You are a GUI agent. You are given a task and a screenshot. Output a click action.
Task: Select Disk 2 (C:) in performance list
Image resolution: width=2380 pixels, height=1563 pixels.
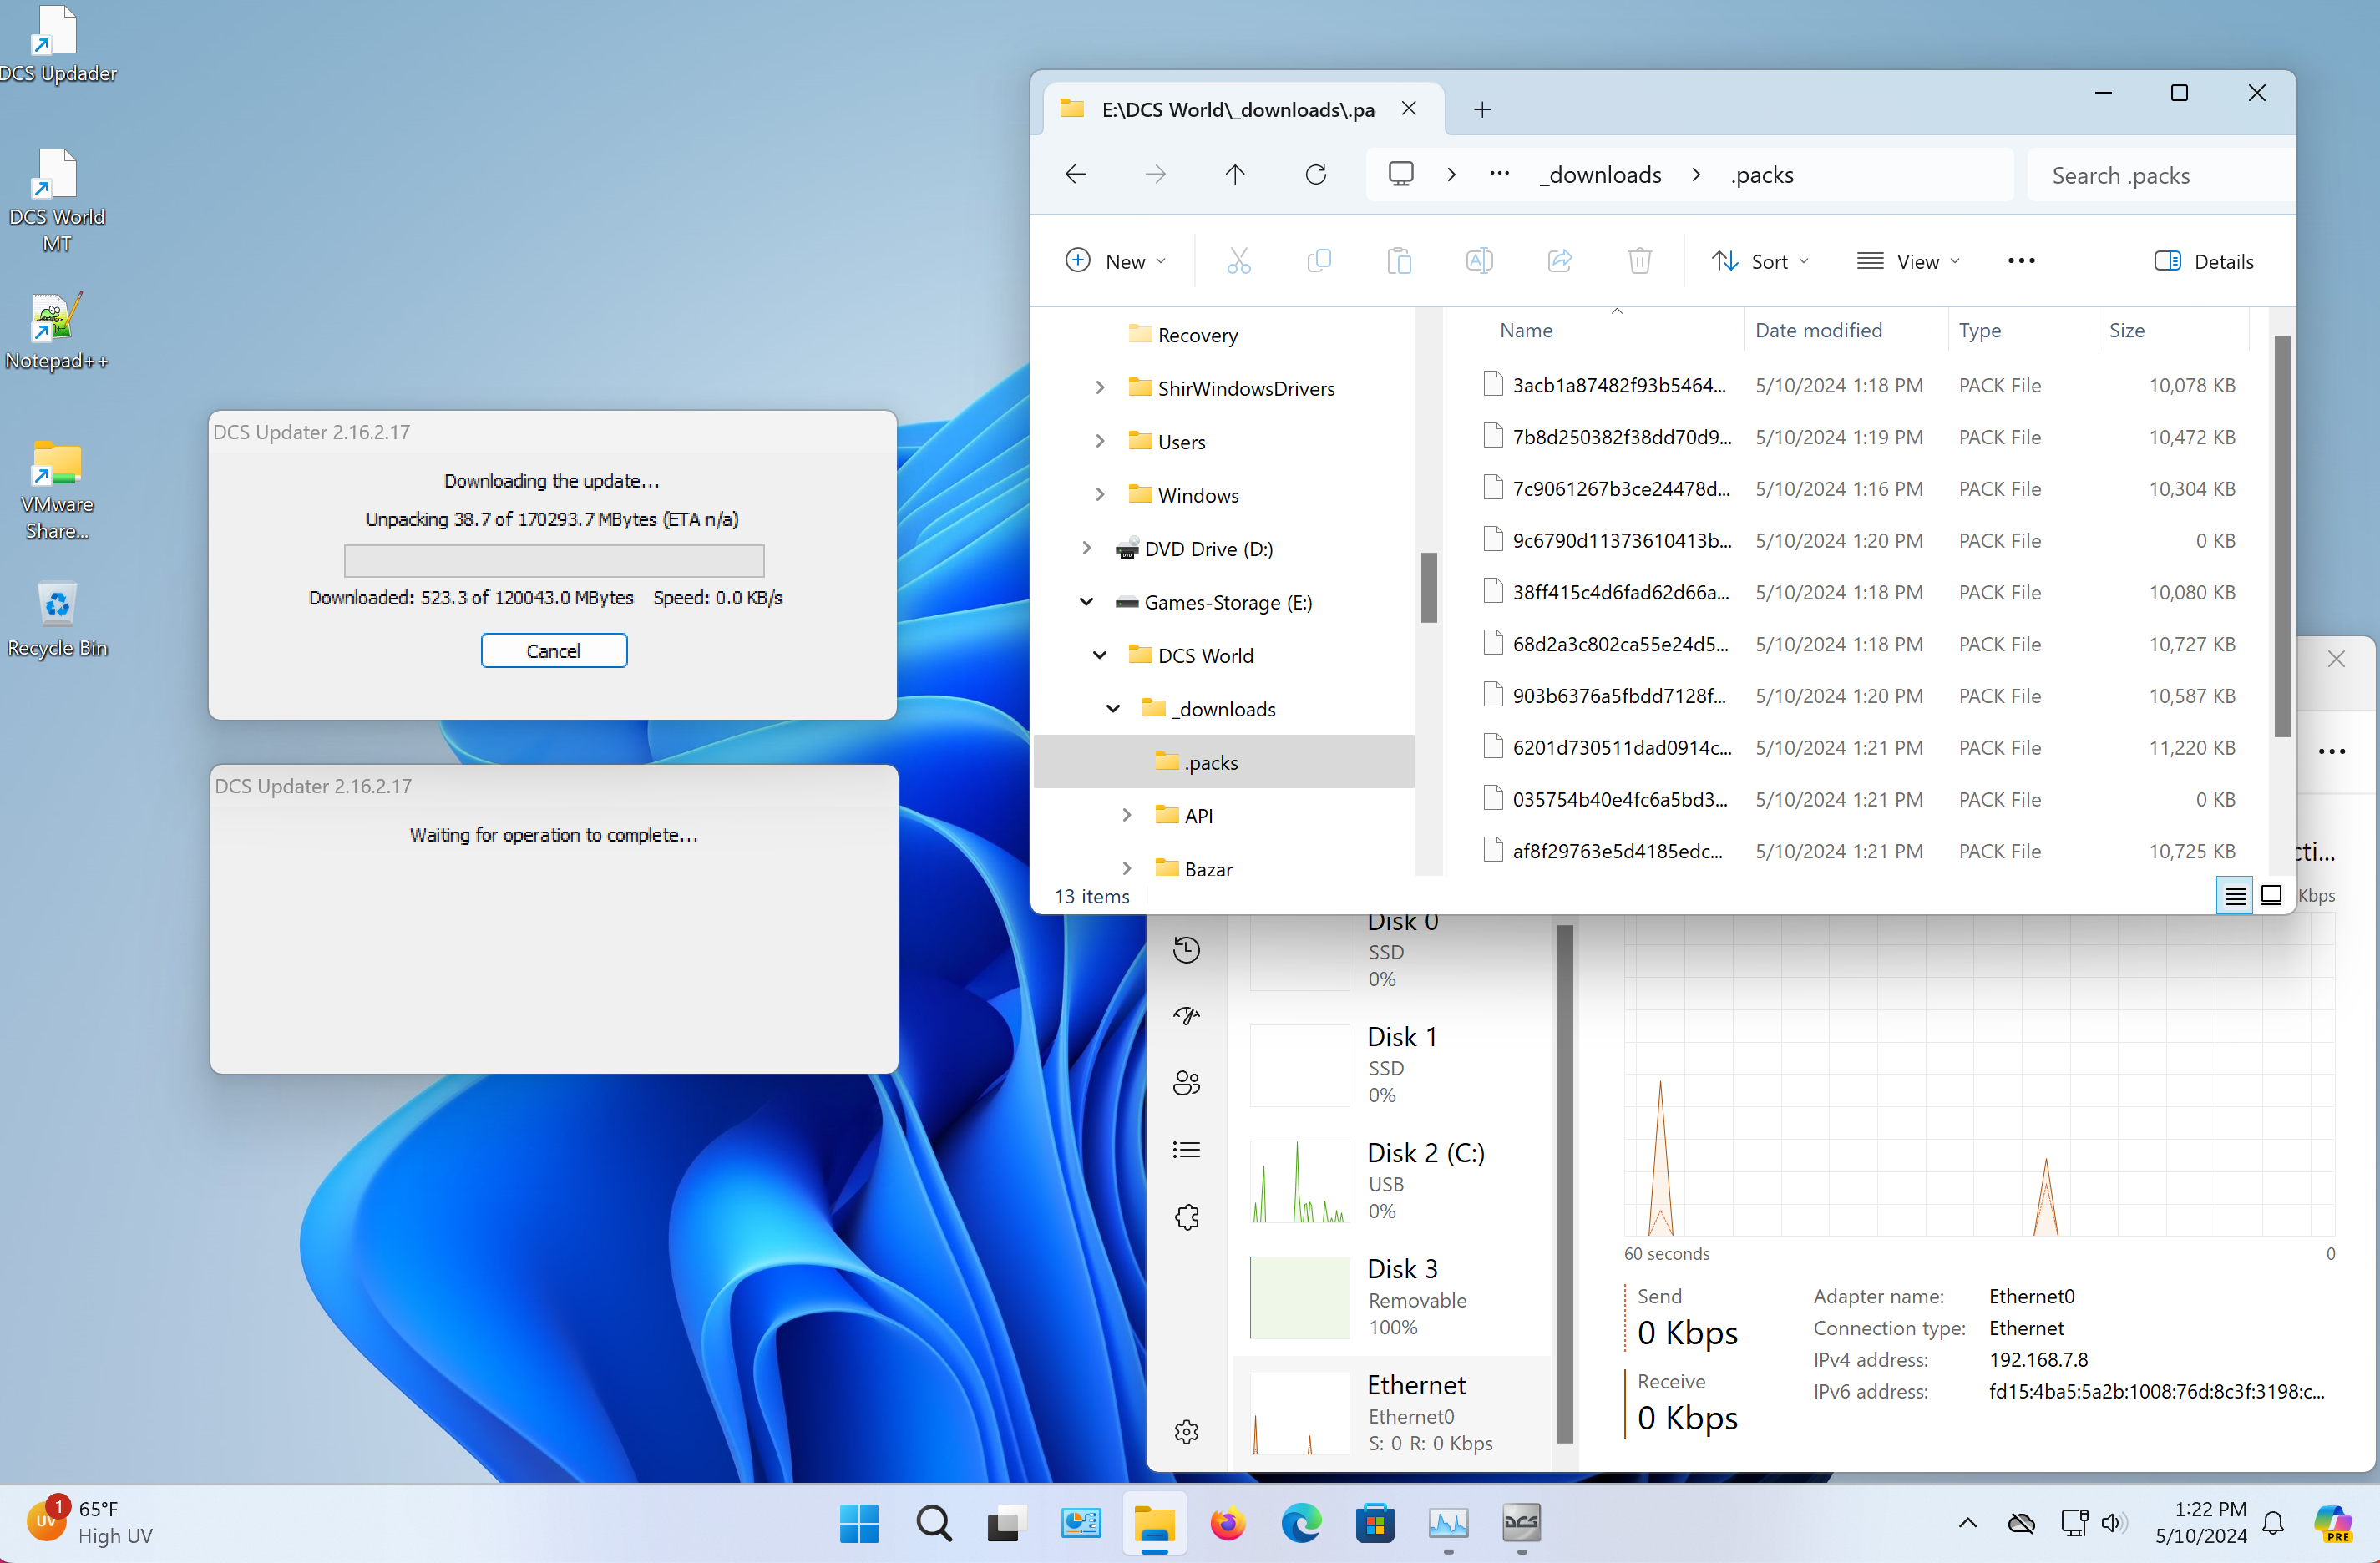click(x=1394, y=1181)
